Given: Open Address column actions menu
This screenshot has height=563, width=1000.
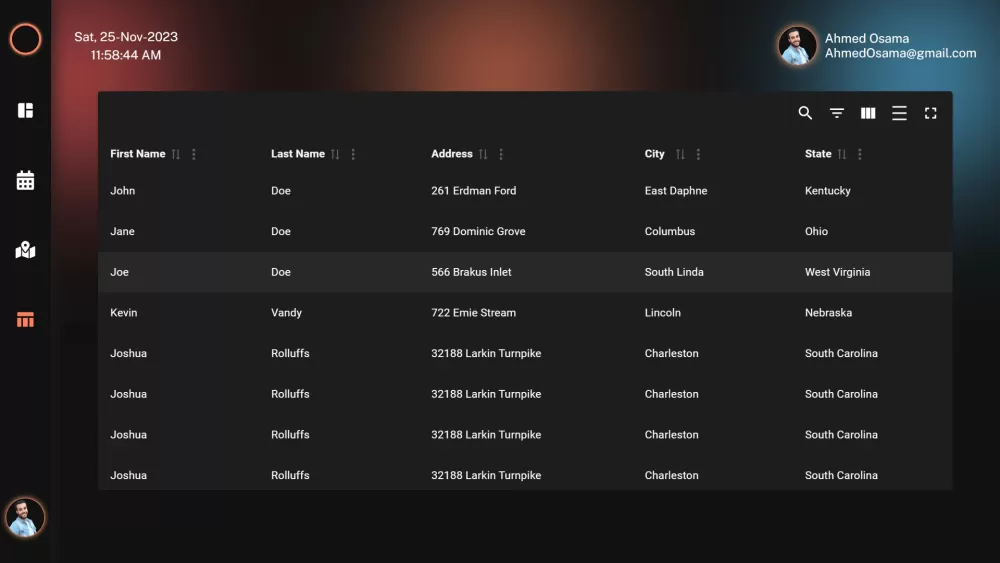Looking at the screenshot, I should point(501,154).
